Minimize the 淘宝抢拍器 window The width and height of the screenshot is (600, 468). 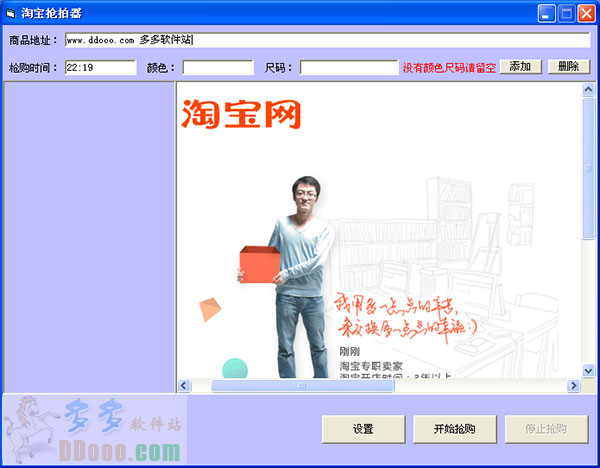pos(546,14)
